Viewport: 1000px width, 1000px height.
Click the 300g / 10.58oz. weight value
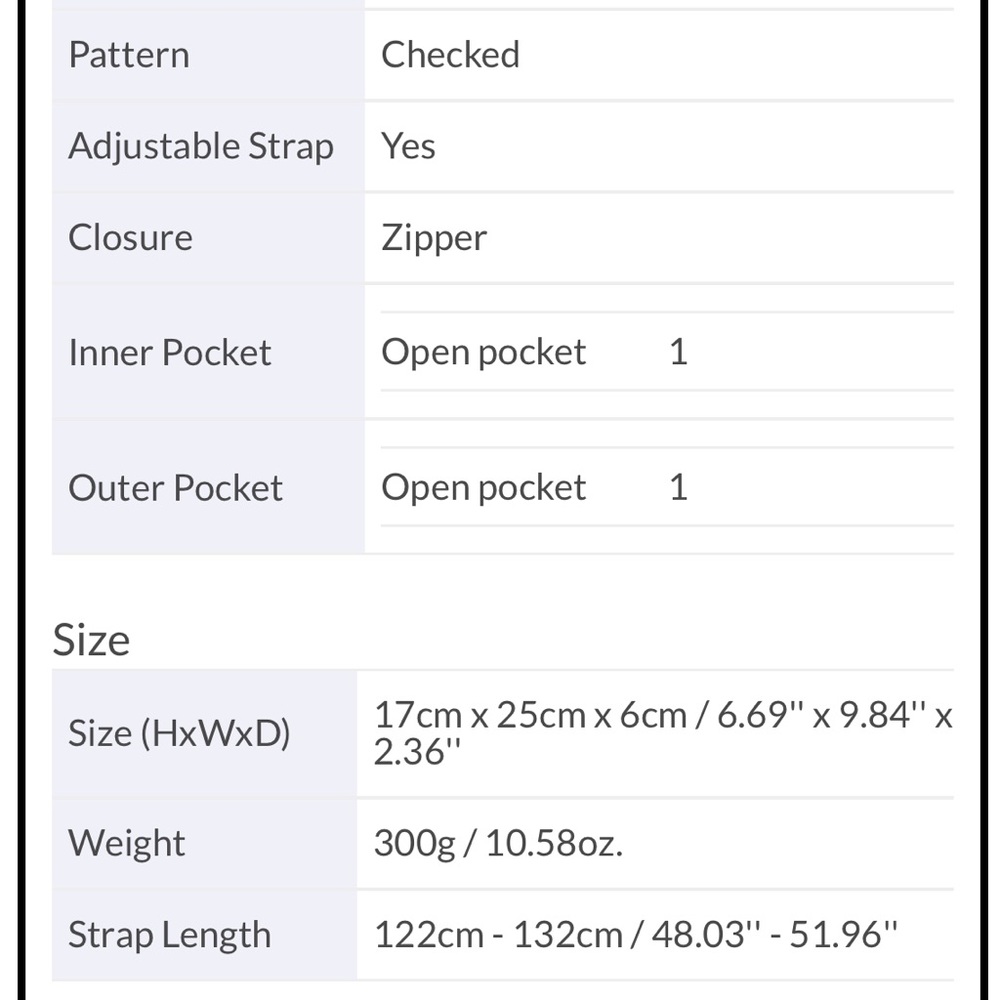(498, 843)
